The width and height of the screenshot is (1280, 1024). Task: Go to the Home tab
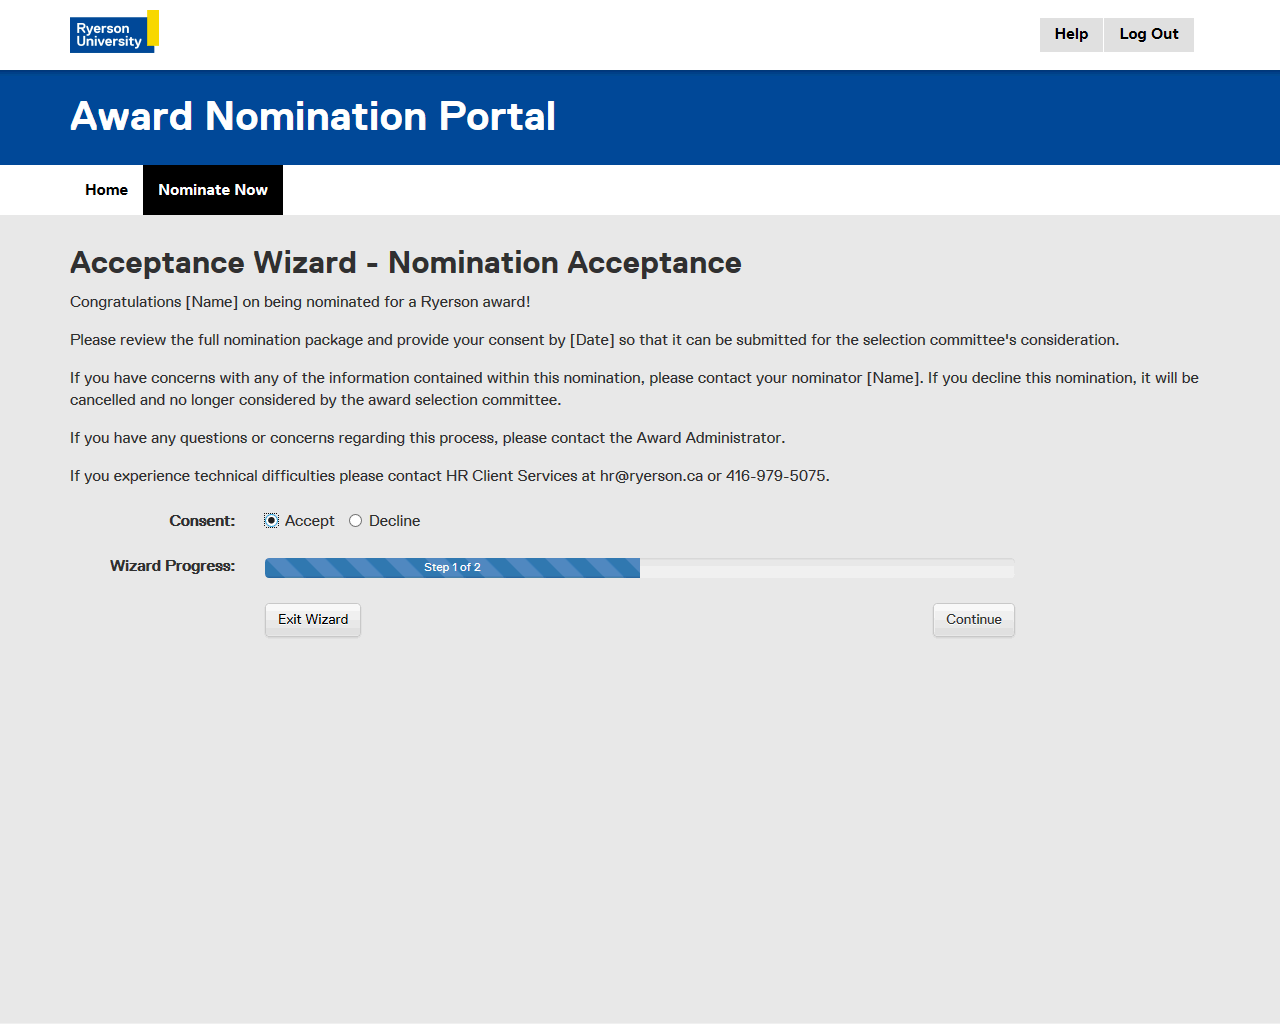point(106,190)
